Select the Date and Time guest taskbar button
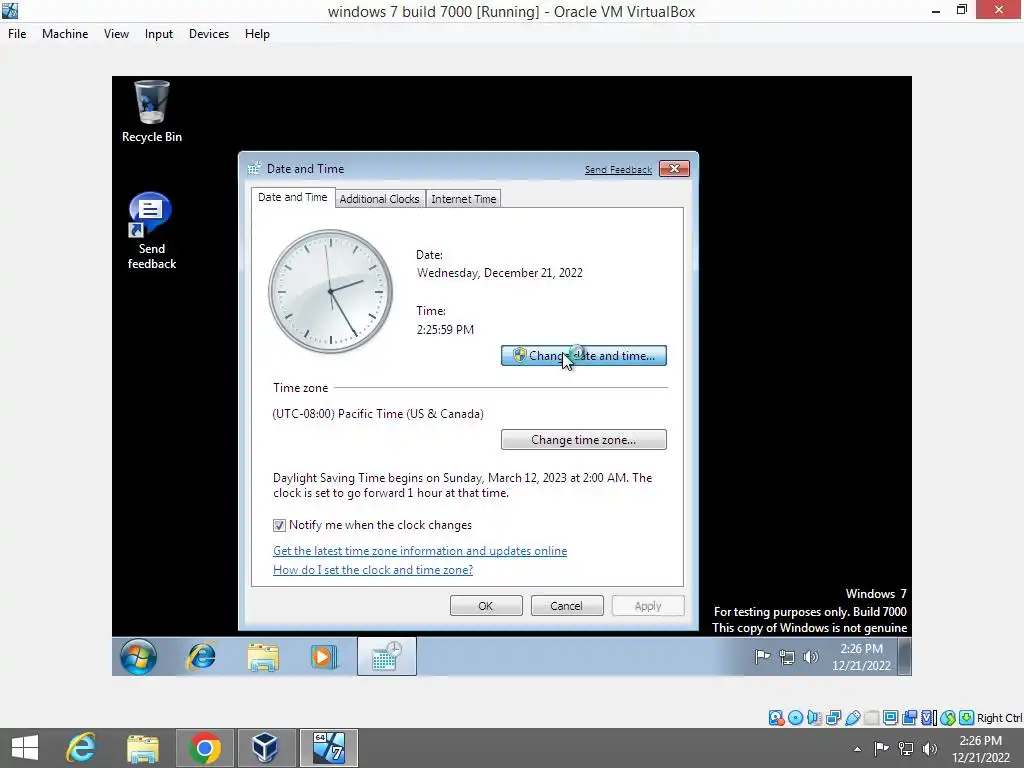Screen dimensions: 1024x768 [387, 656]
